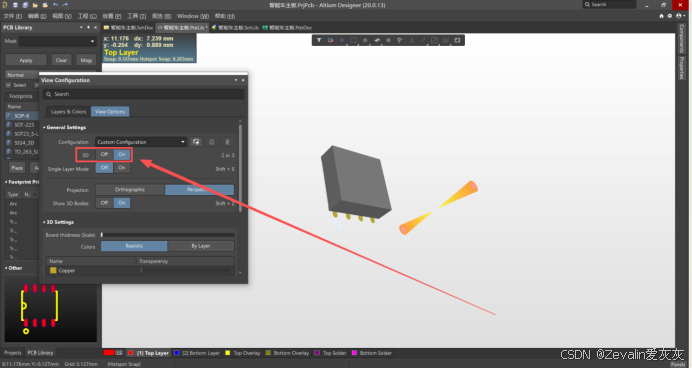Switch to Layers & Colors tab

(x=68, y=112)
